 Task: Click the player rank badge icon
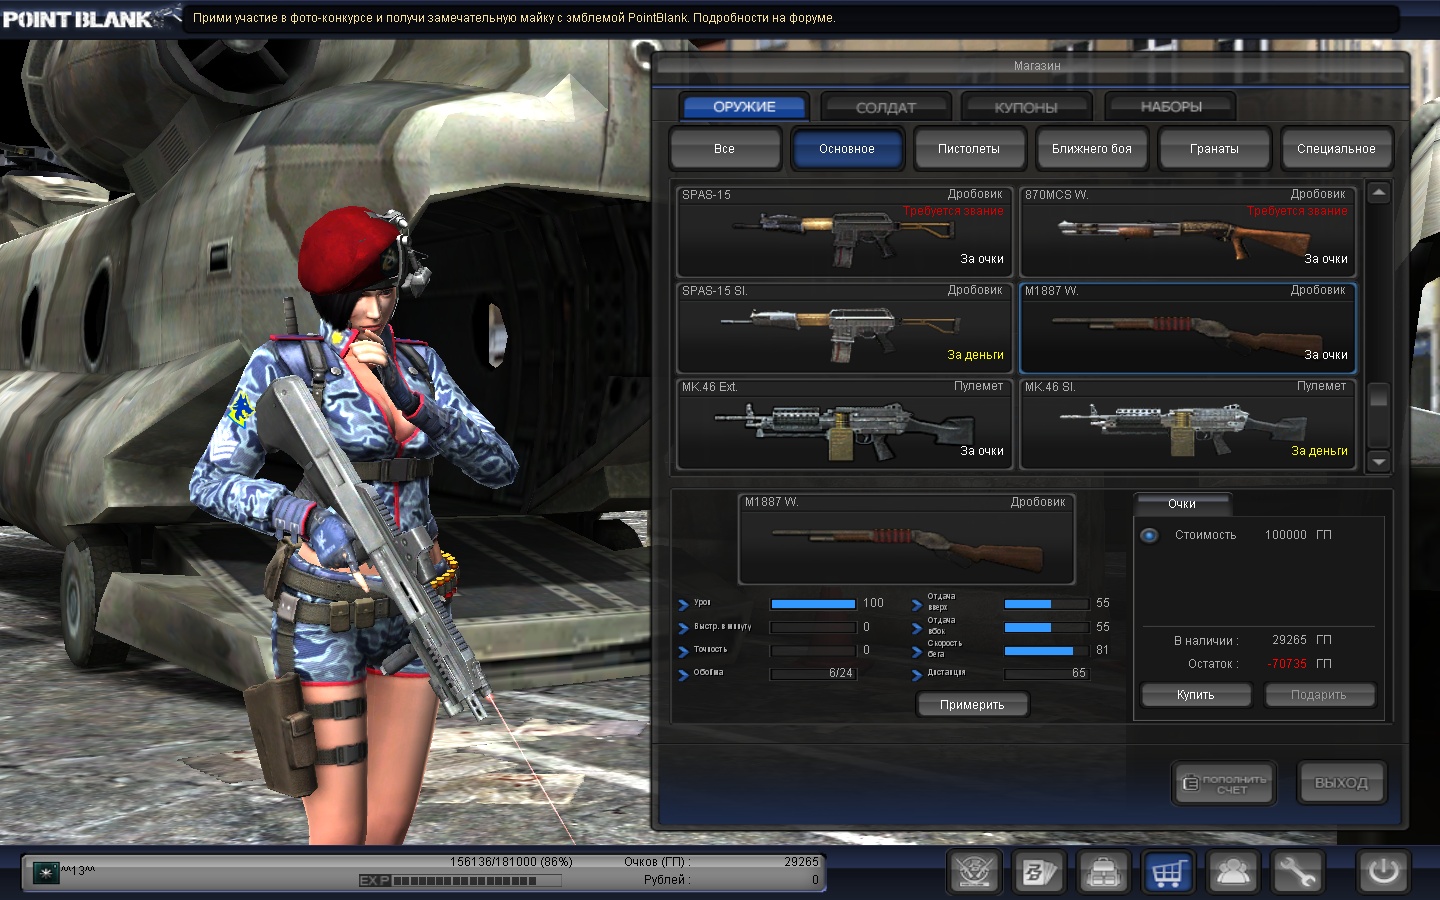[46, 873]
